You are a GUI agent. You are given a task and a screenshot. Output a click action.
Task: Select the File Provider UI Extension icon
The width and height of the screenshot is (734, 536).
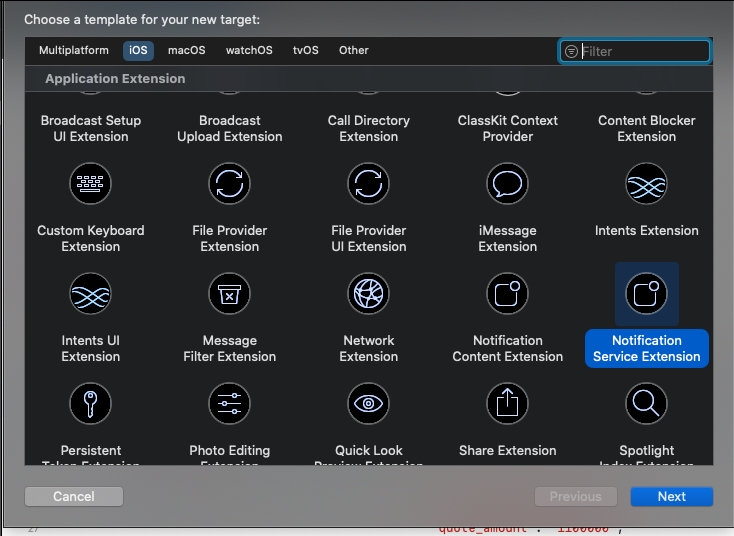368,184
